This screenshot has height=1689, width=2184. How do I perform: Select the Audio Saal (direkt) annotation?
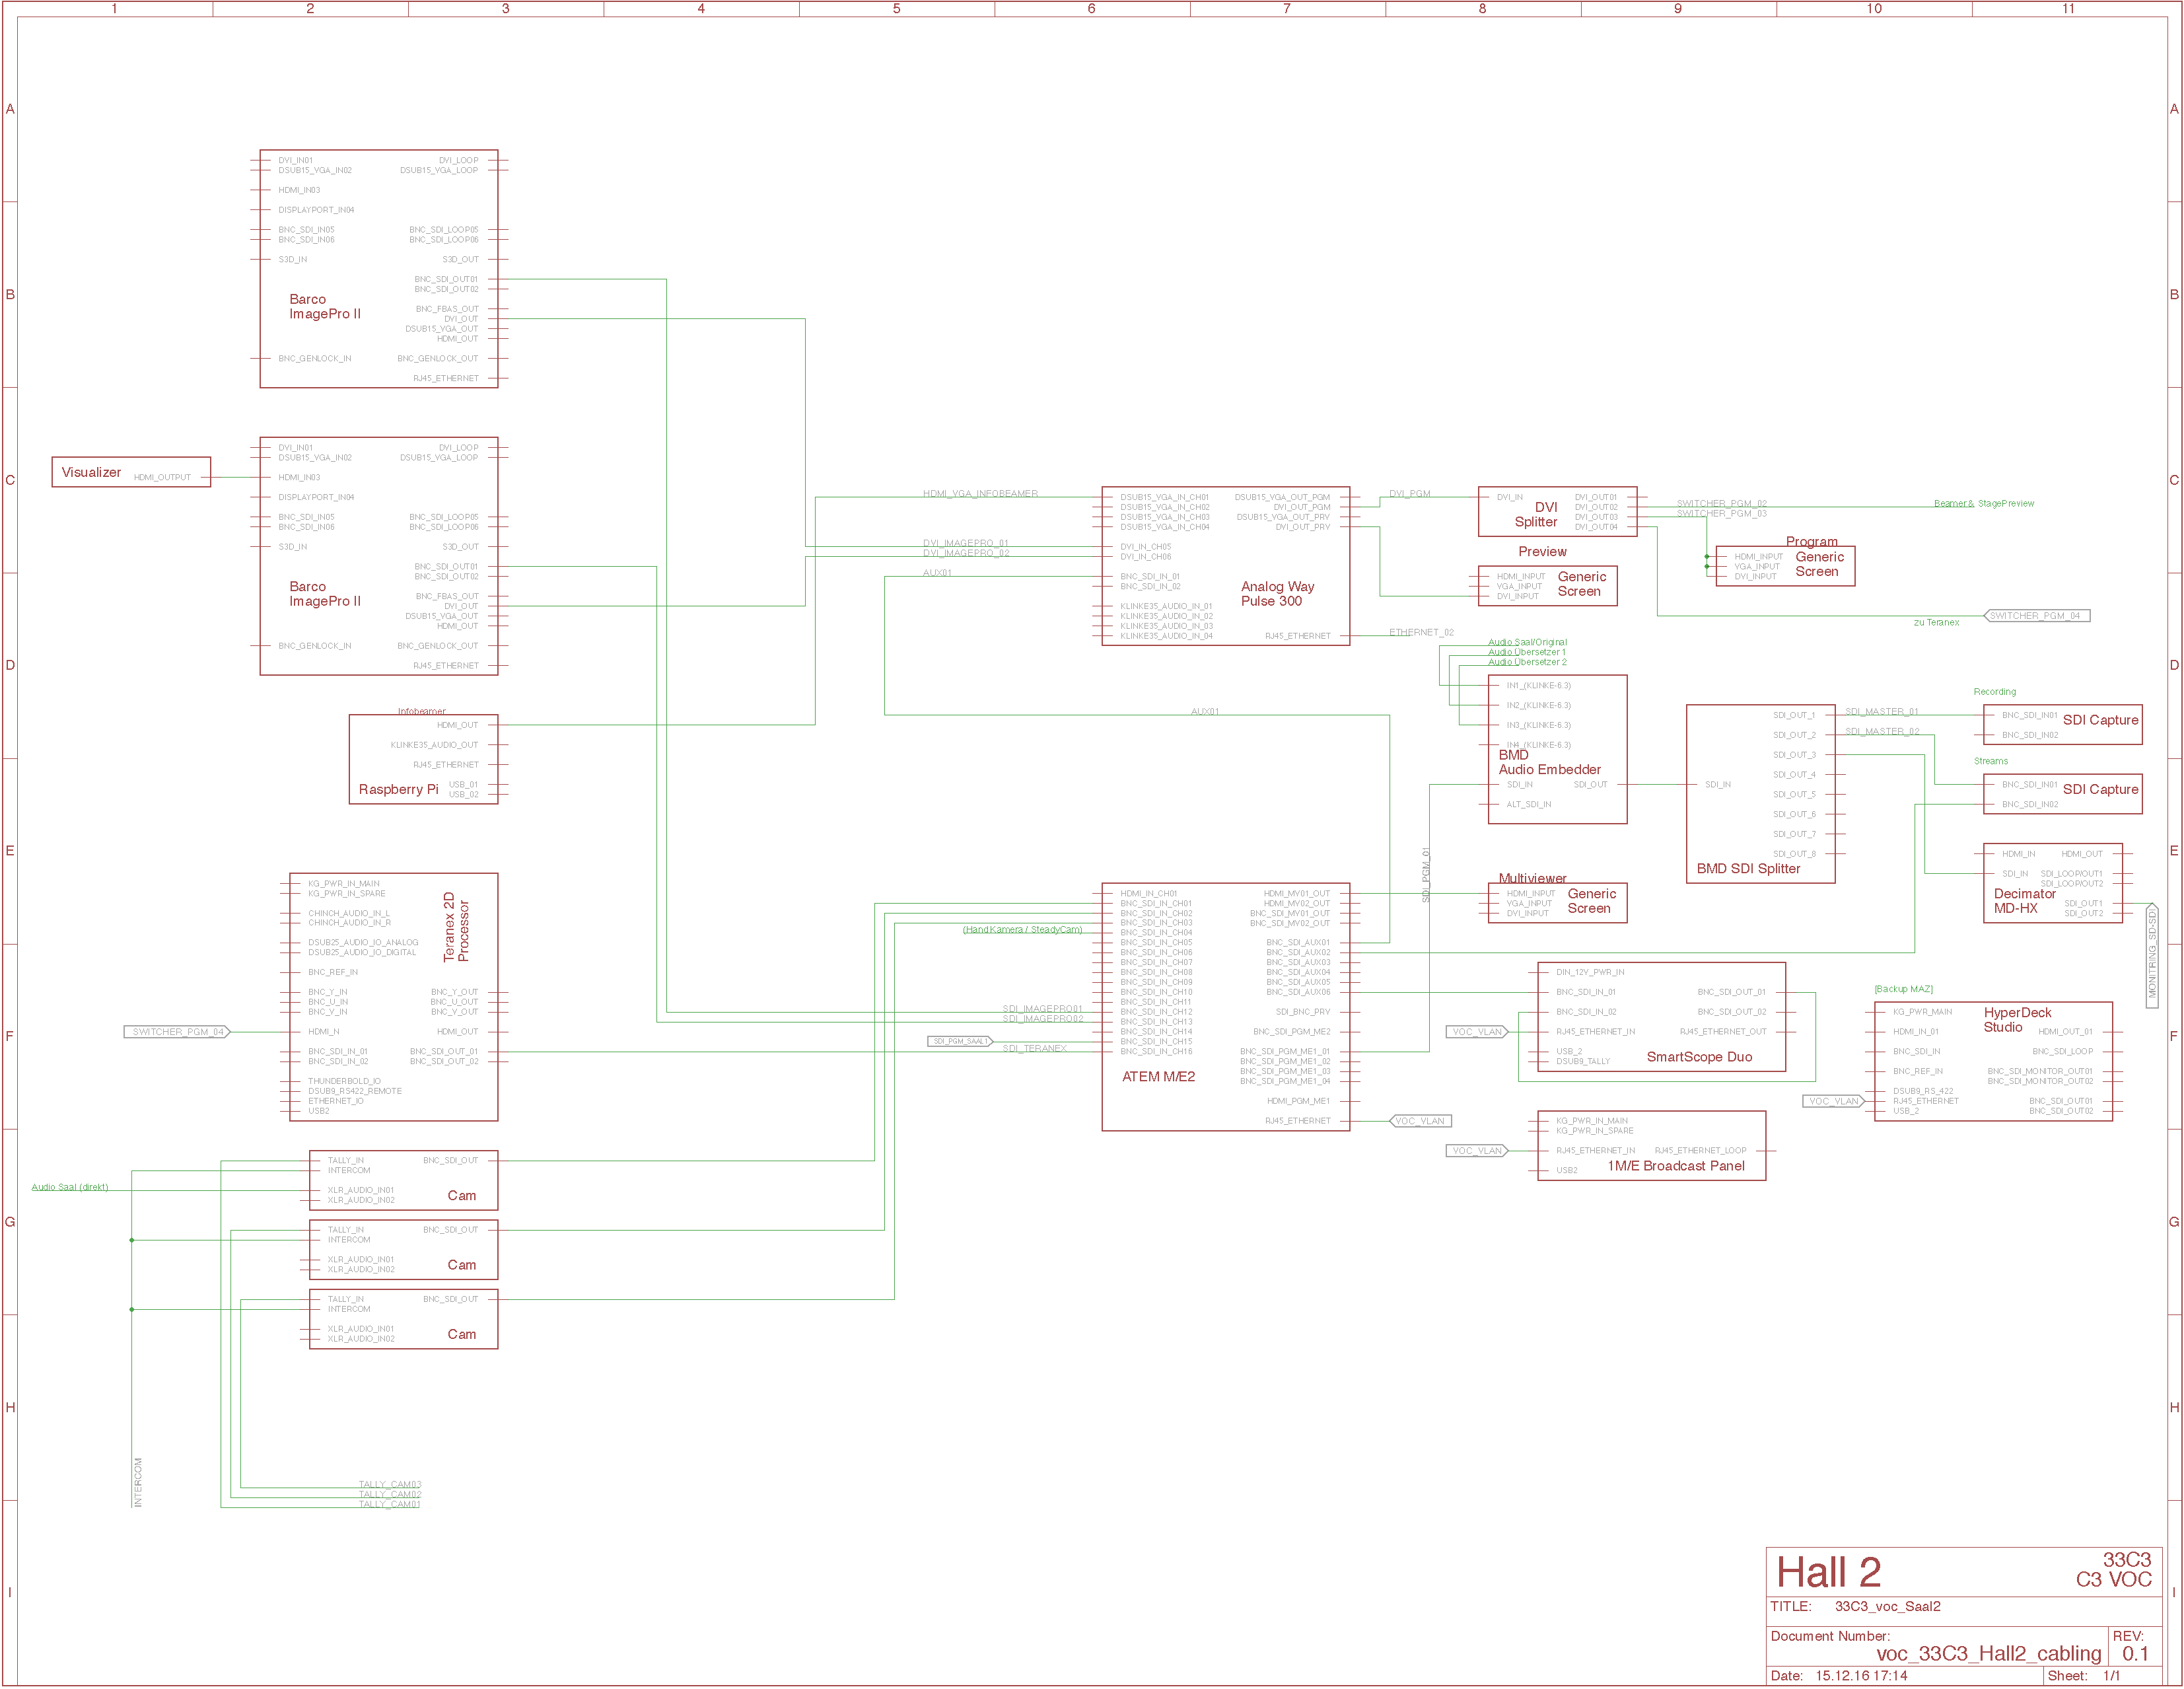pyautogui.click(x=69, y=1187)
